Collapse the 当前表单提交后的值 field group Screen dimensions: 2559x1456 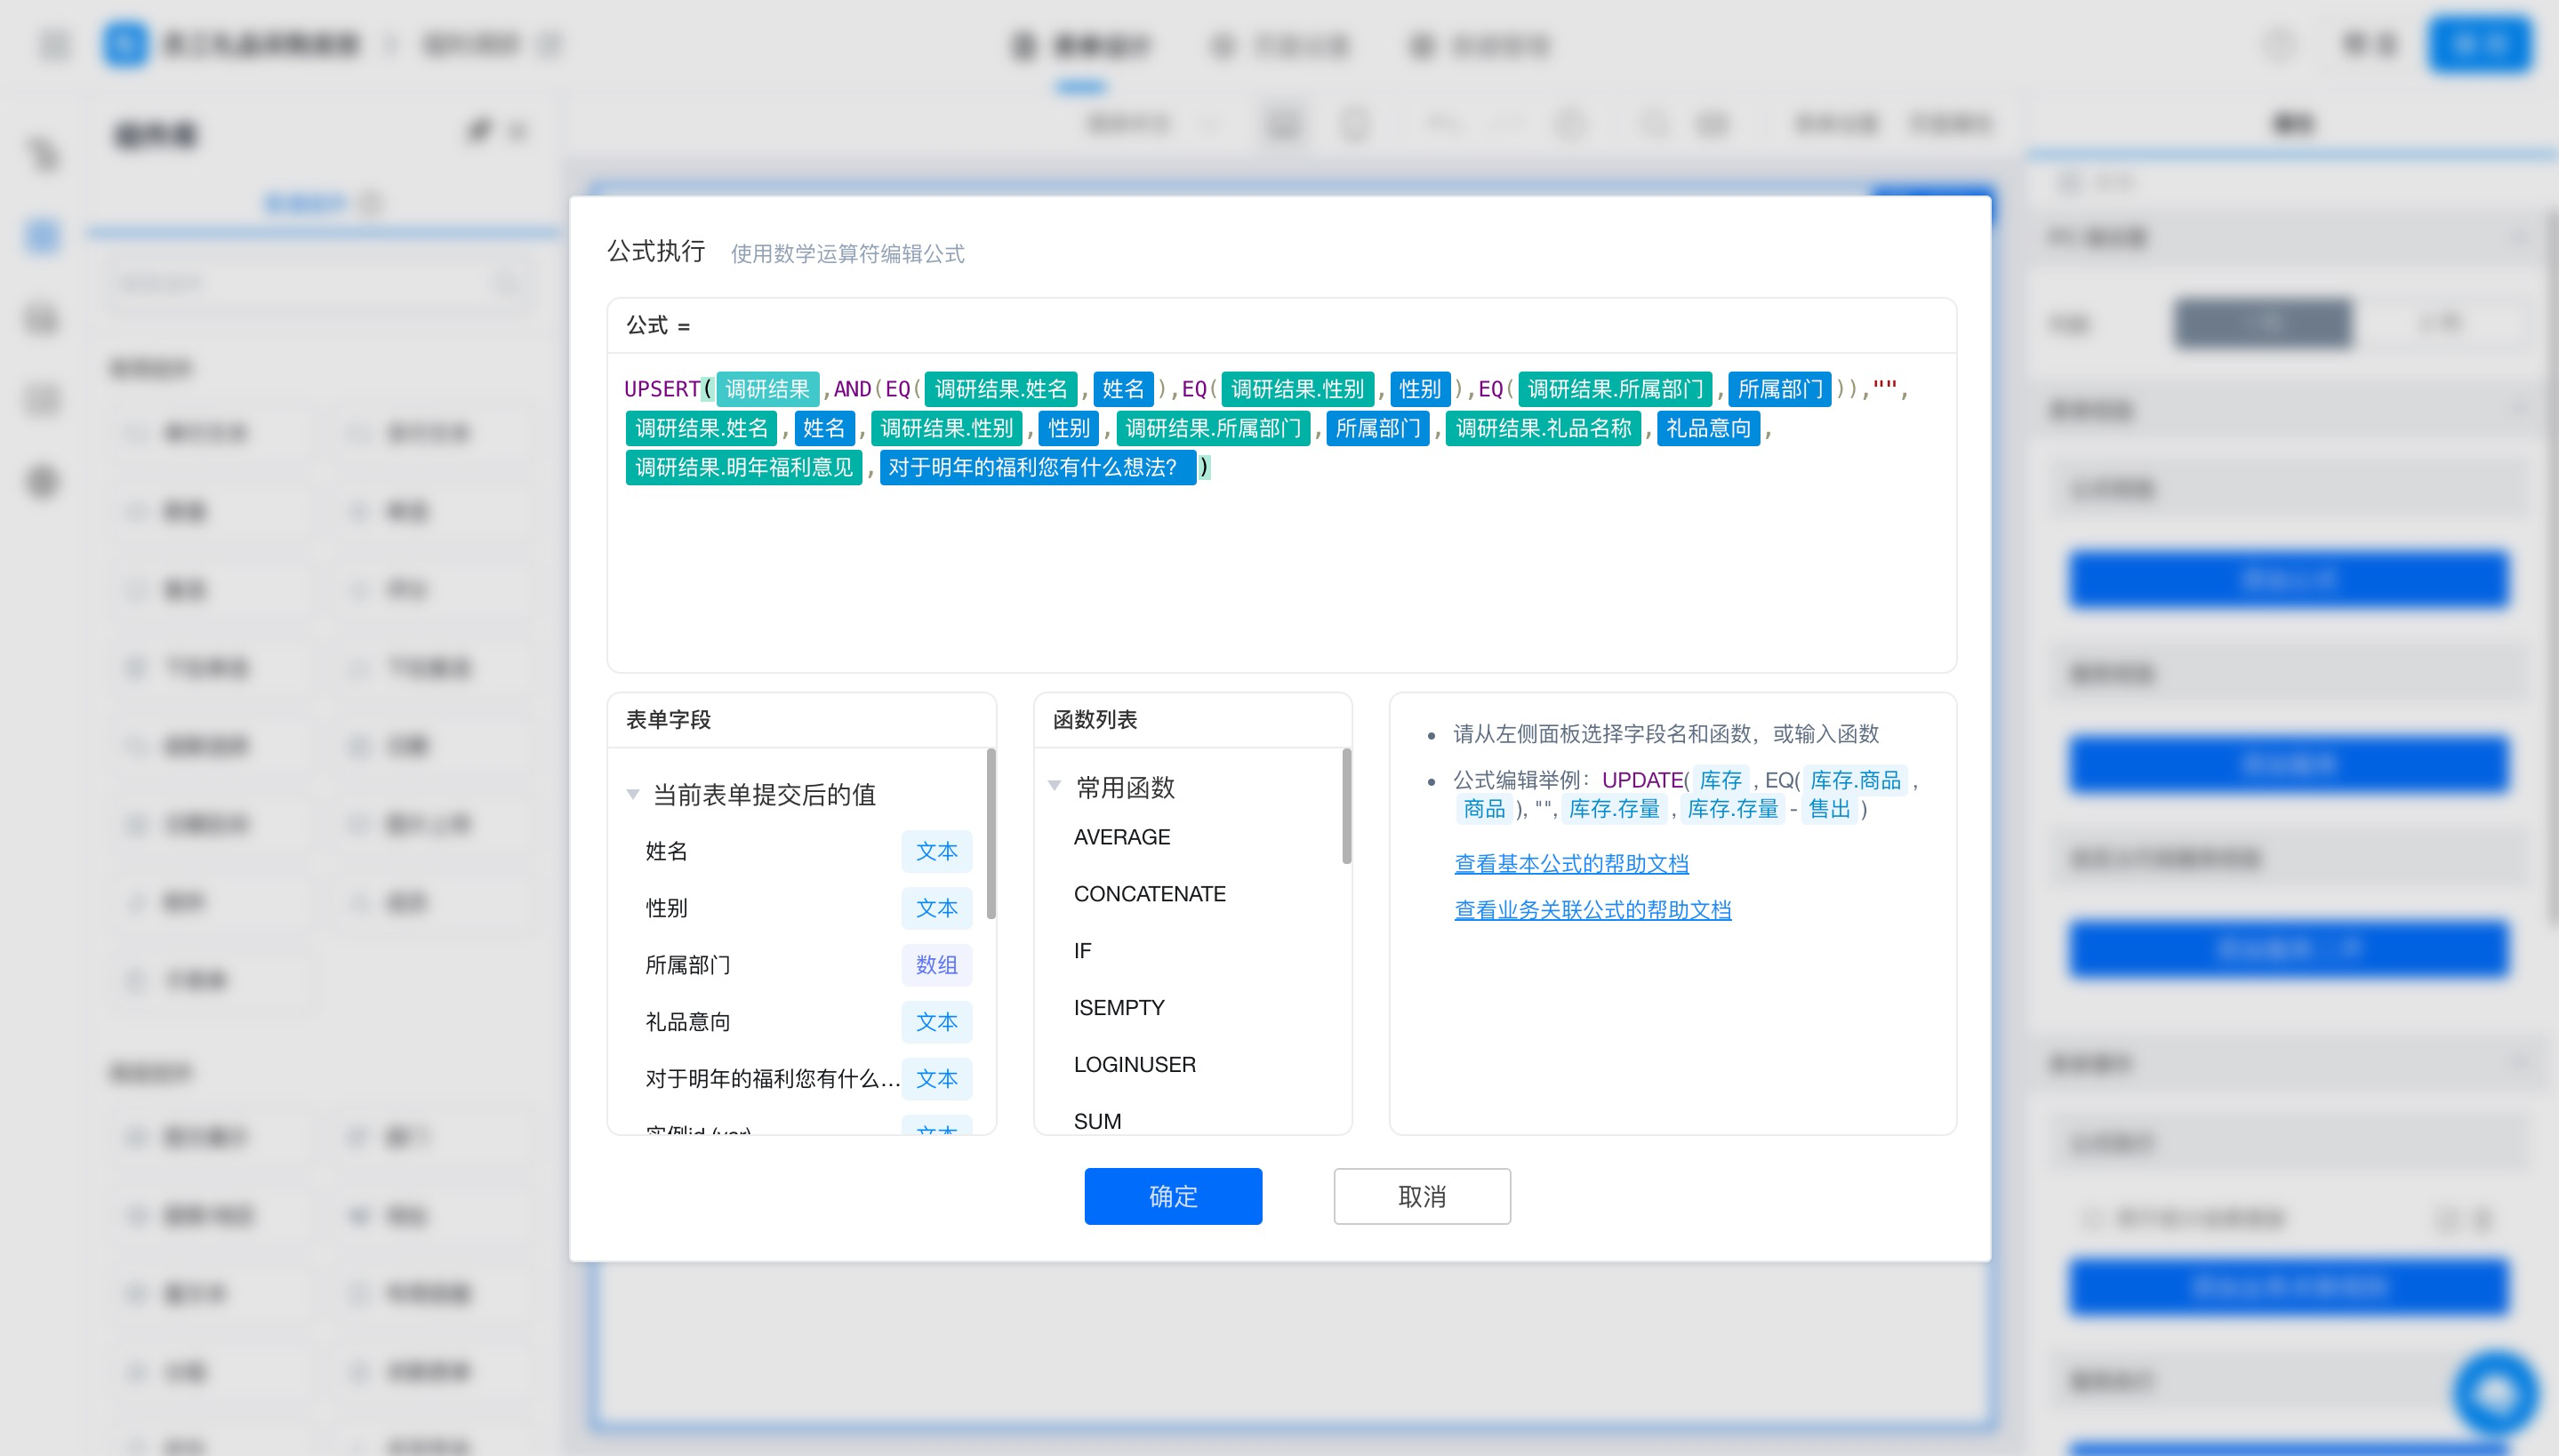point(632,794)
